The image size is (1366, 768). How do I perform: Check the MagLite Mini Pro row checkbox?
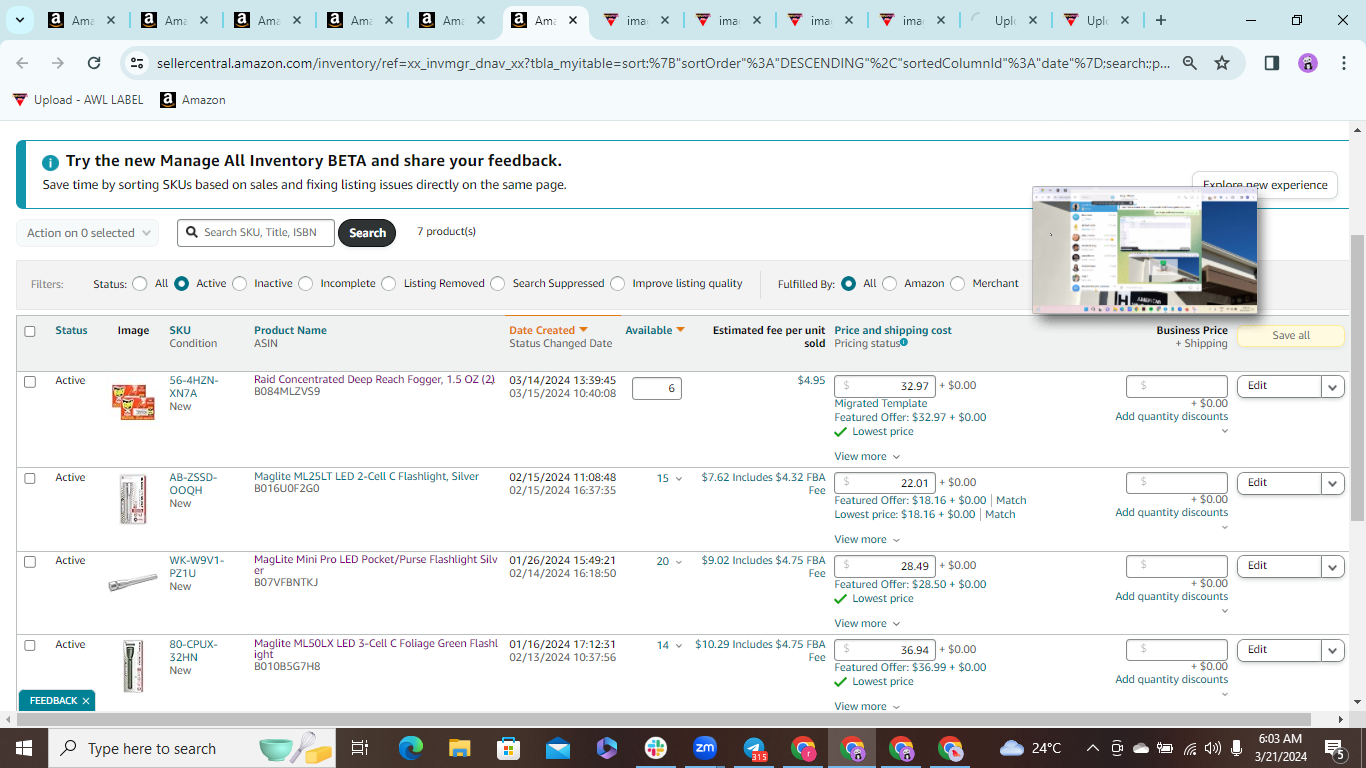[30, 561]
